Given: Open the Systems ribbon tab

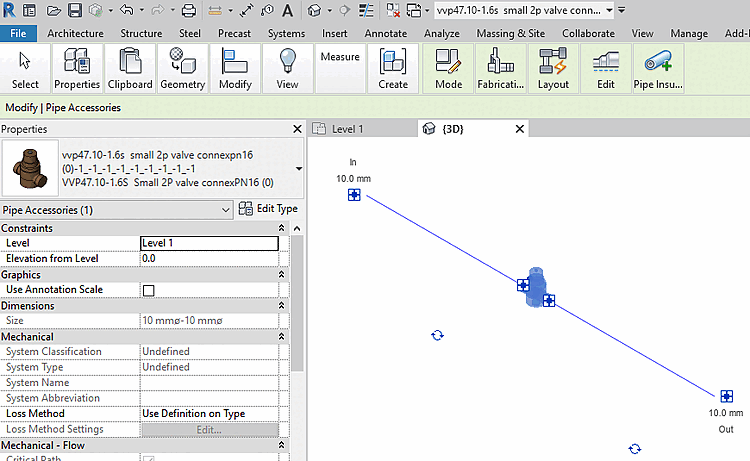Looking at the screenshot, I should 286,33.
